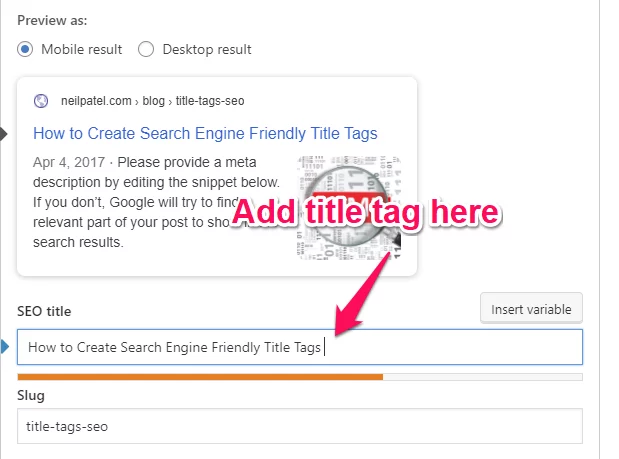Open the preview title link about Title Tags

(205, 133)
